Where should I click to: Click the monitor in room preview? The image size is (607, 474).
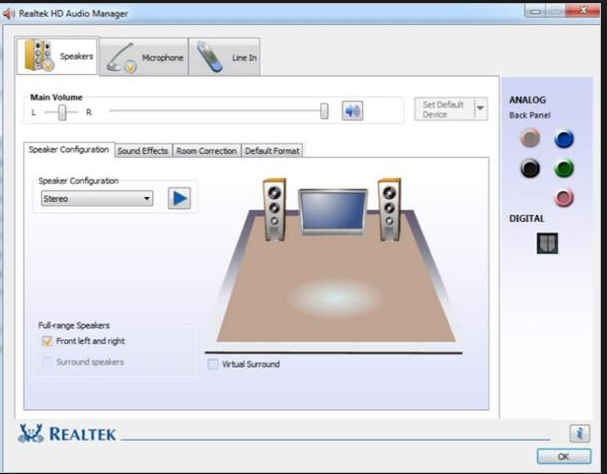pos(333,211)
